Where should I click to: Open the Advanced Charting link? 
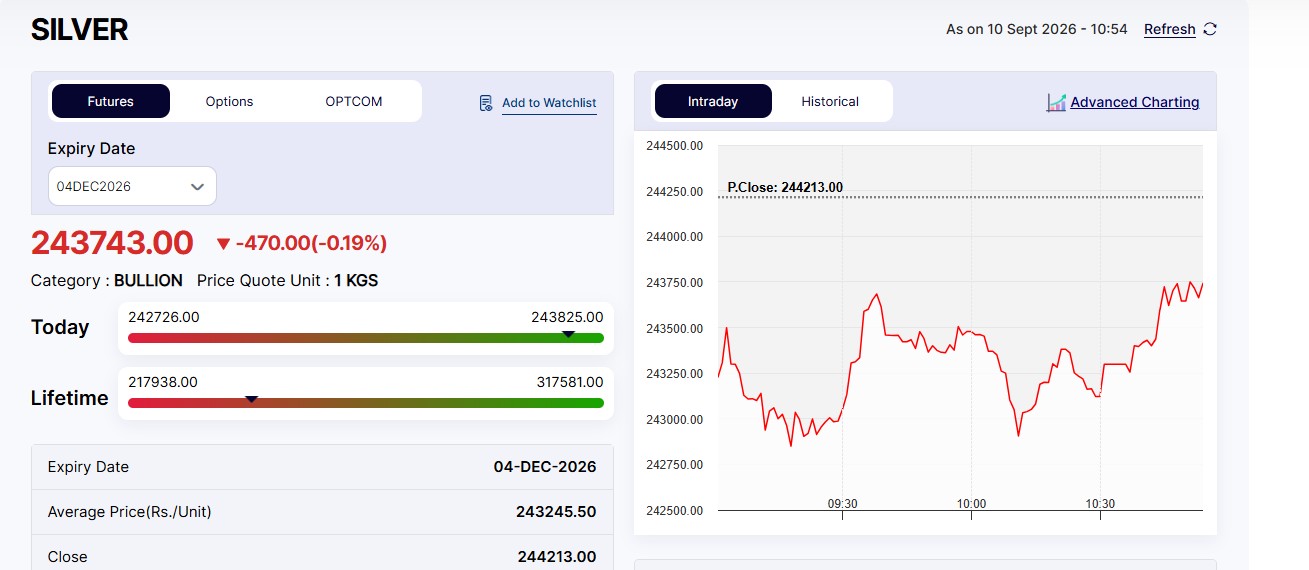(x=1135, y=102)
